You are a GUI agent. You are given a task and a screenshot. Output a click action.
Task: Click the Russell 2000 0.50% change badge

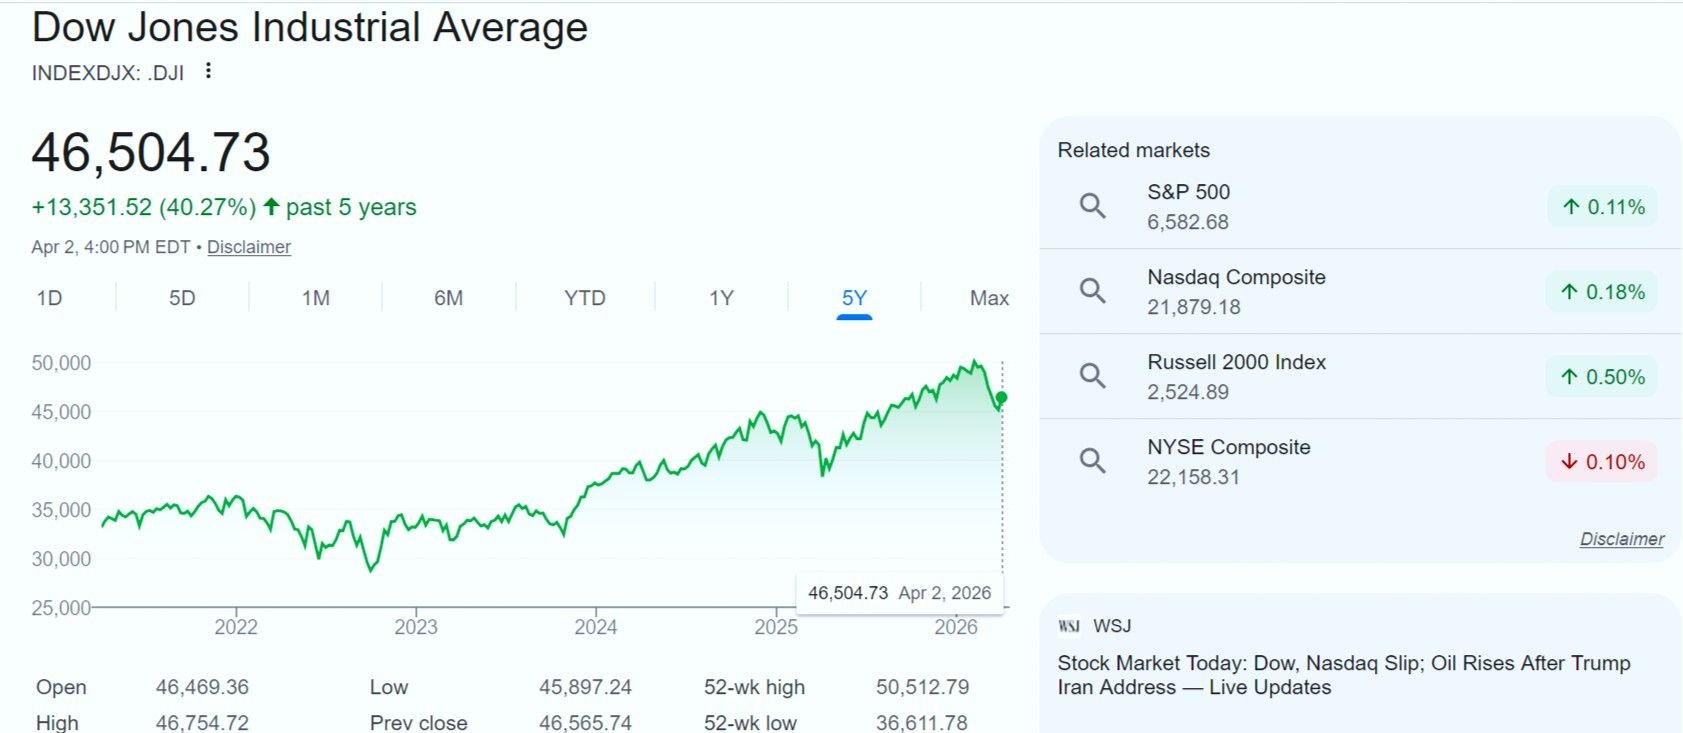1602,377
